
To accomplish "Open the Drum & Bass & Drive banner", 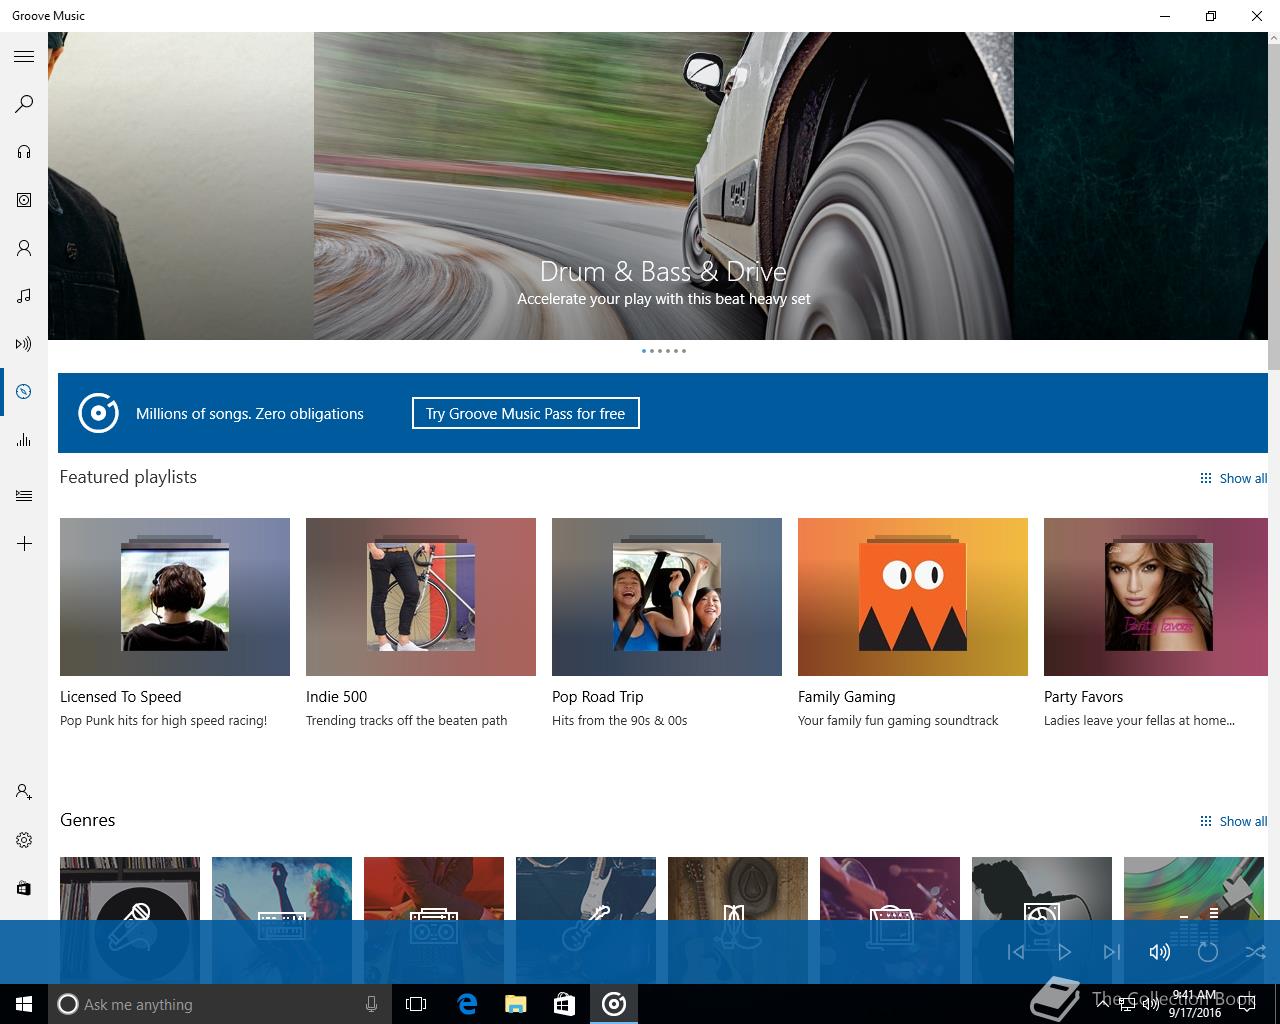I will (664, 186).
